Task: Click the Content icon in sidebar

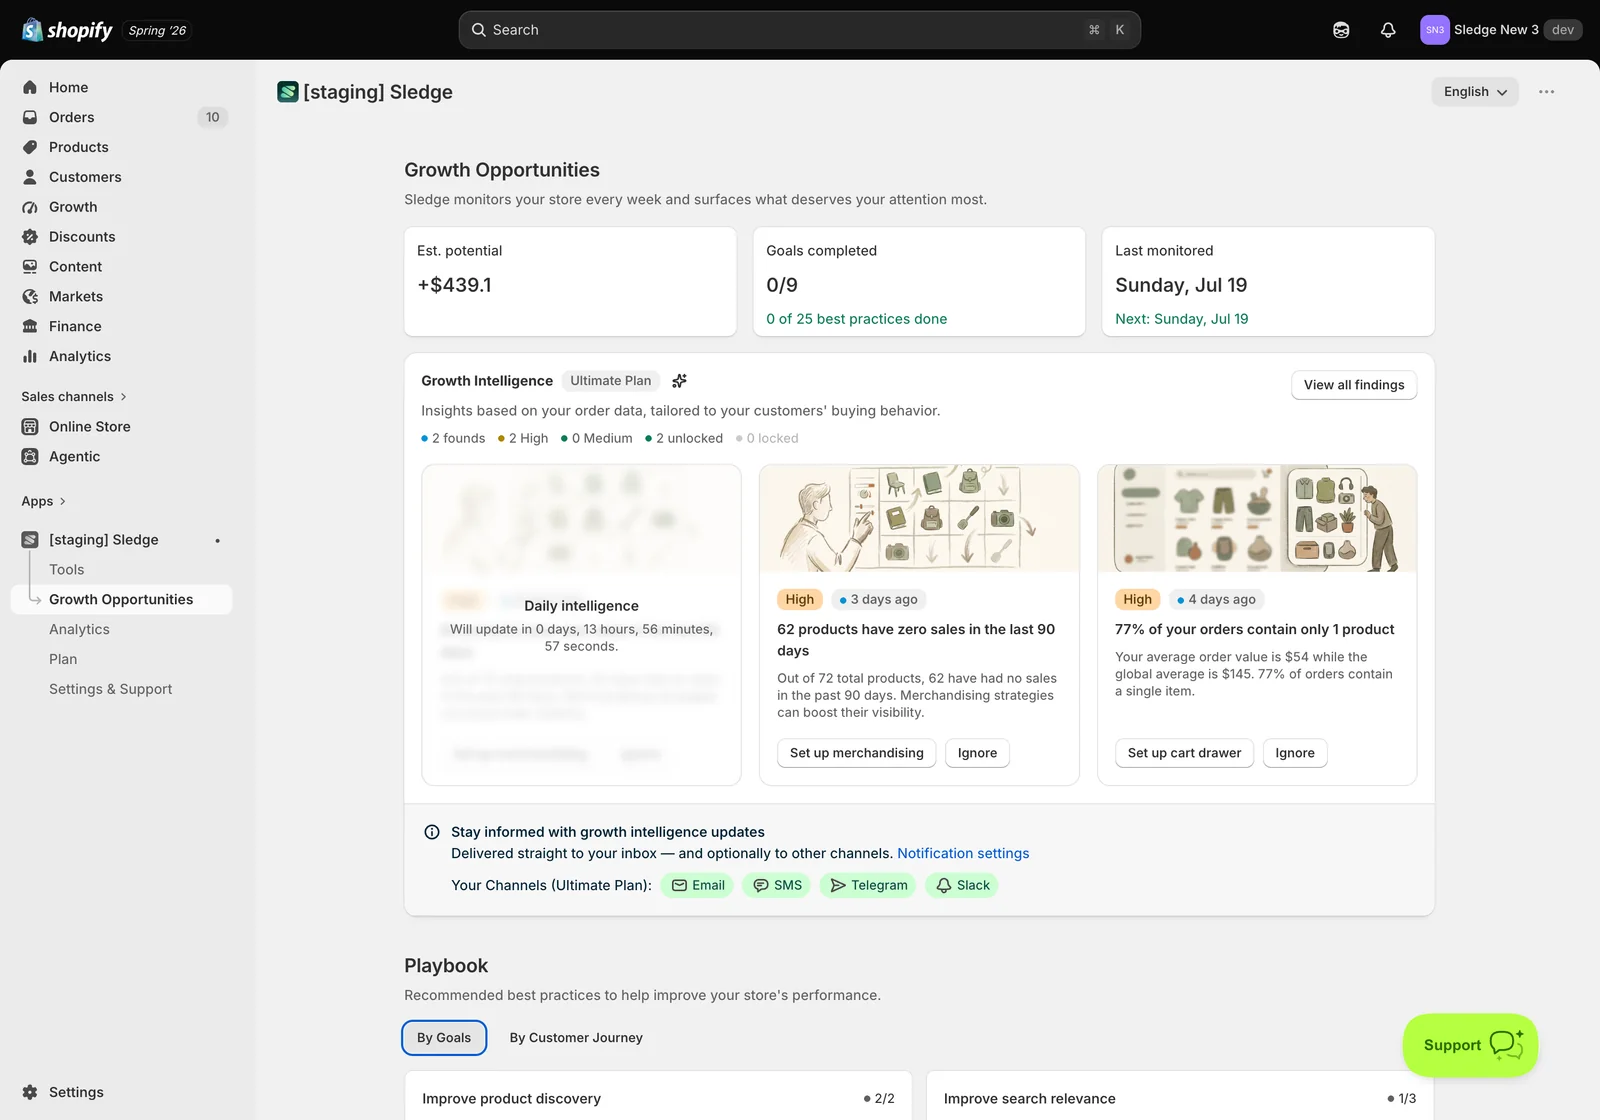Action: tap(30, 267)
